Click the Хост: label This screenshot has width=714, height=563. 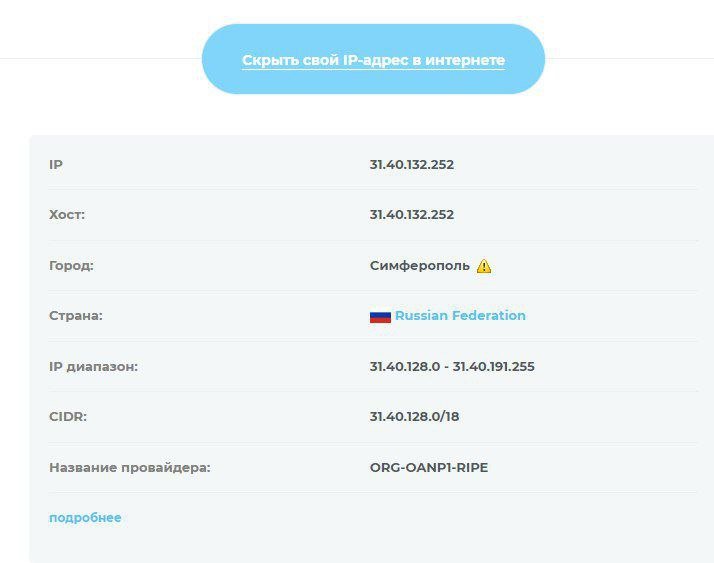point(69,215)
